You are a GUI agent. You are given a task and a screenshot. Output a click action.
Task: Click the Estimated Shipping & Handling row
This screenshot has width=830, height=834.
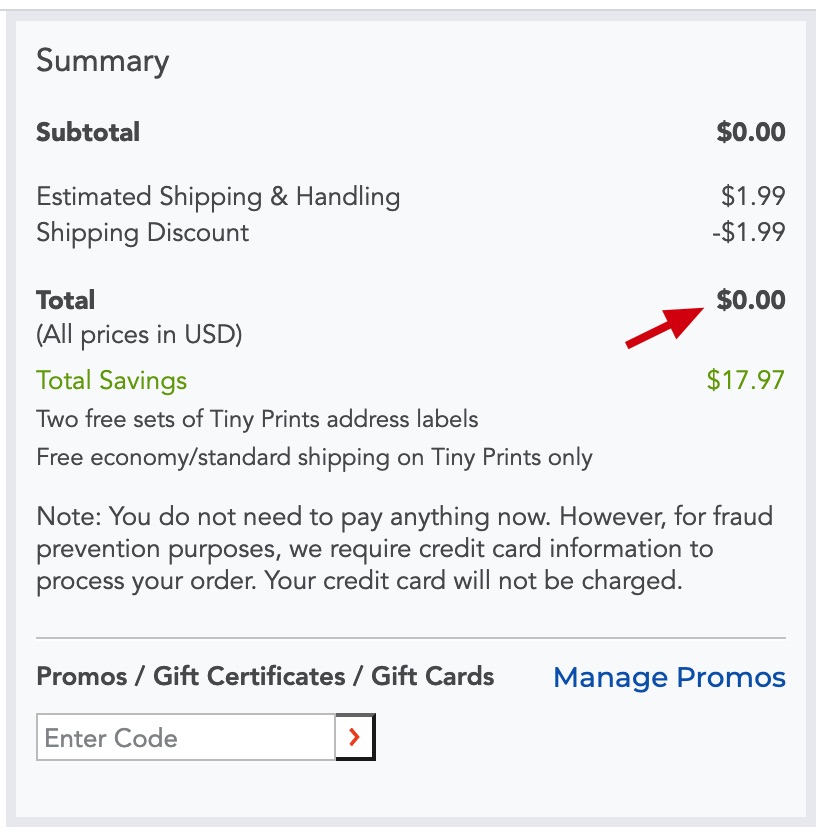click(x=218, y=197)
